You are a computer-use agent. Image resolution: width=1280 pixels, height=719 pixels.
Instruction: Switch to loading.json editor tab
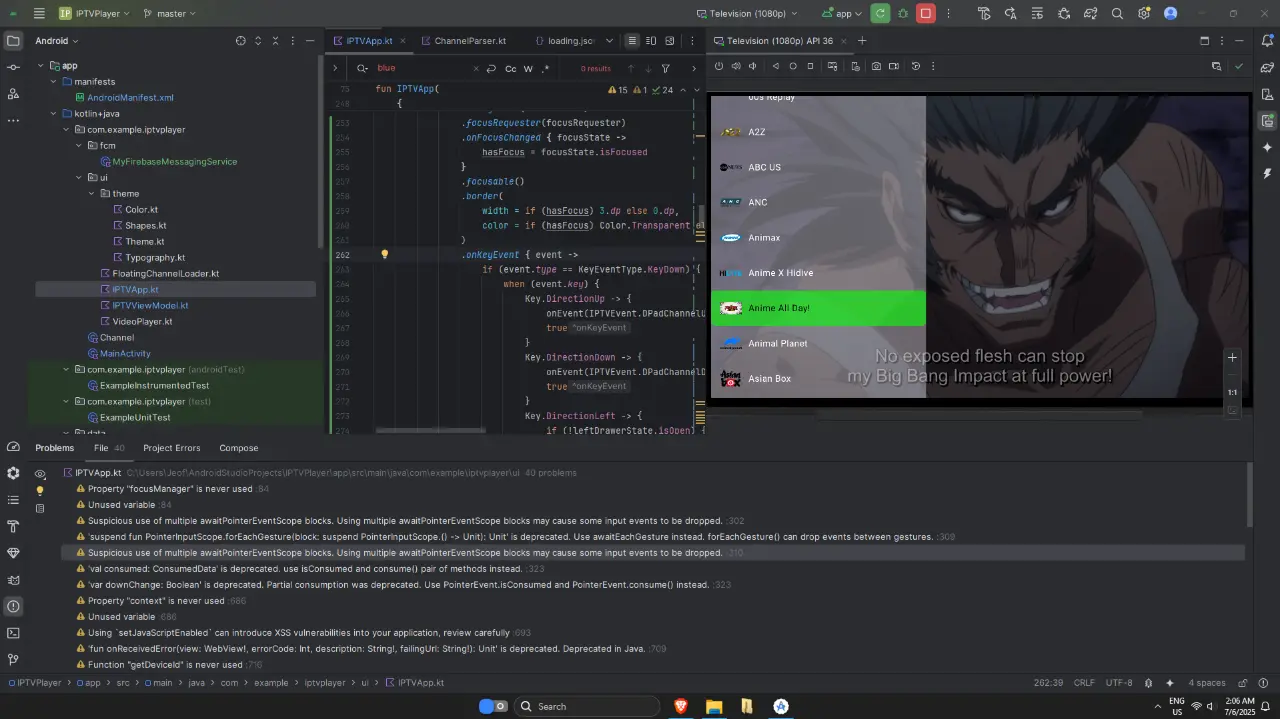565,41
